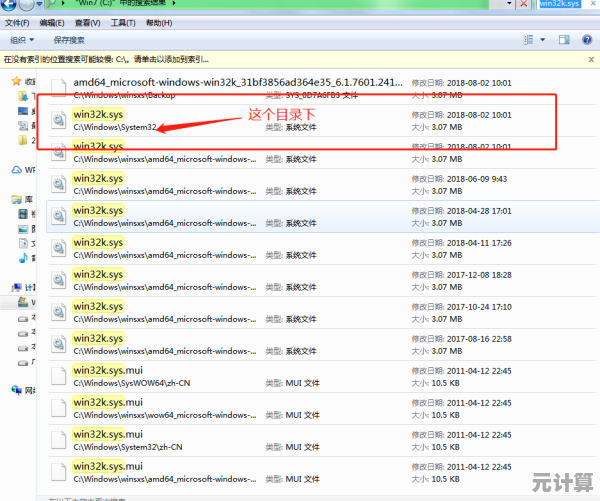Image resolution: width=600 pixels, height=501 pixels.
Task: Open the win32k.sys file icon in C:\Windows\System32
Action: 59,121
